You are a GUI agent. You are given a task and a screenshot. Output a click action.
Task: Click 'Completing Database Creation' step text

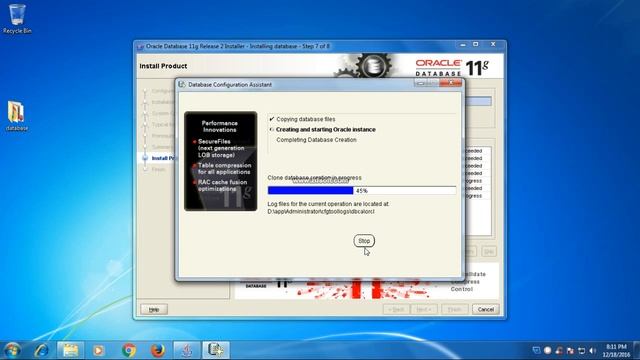click(316, 140)
